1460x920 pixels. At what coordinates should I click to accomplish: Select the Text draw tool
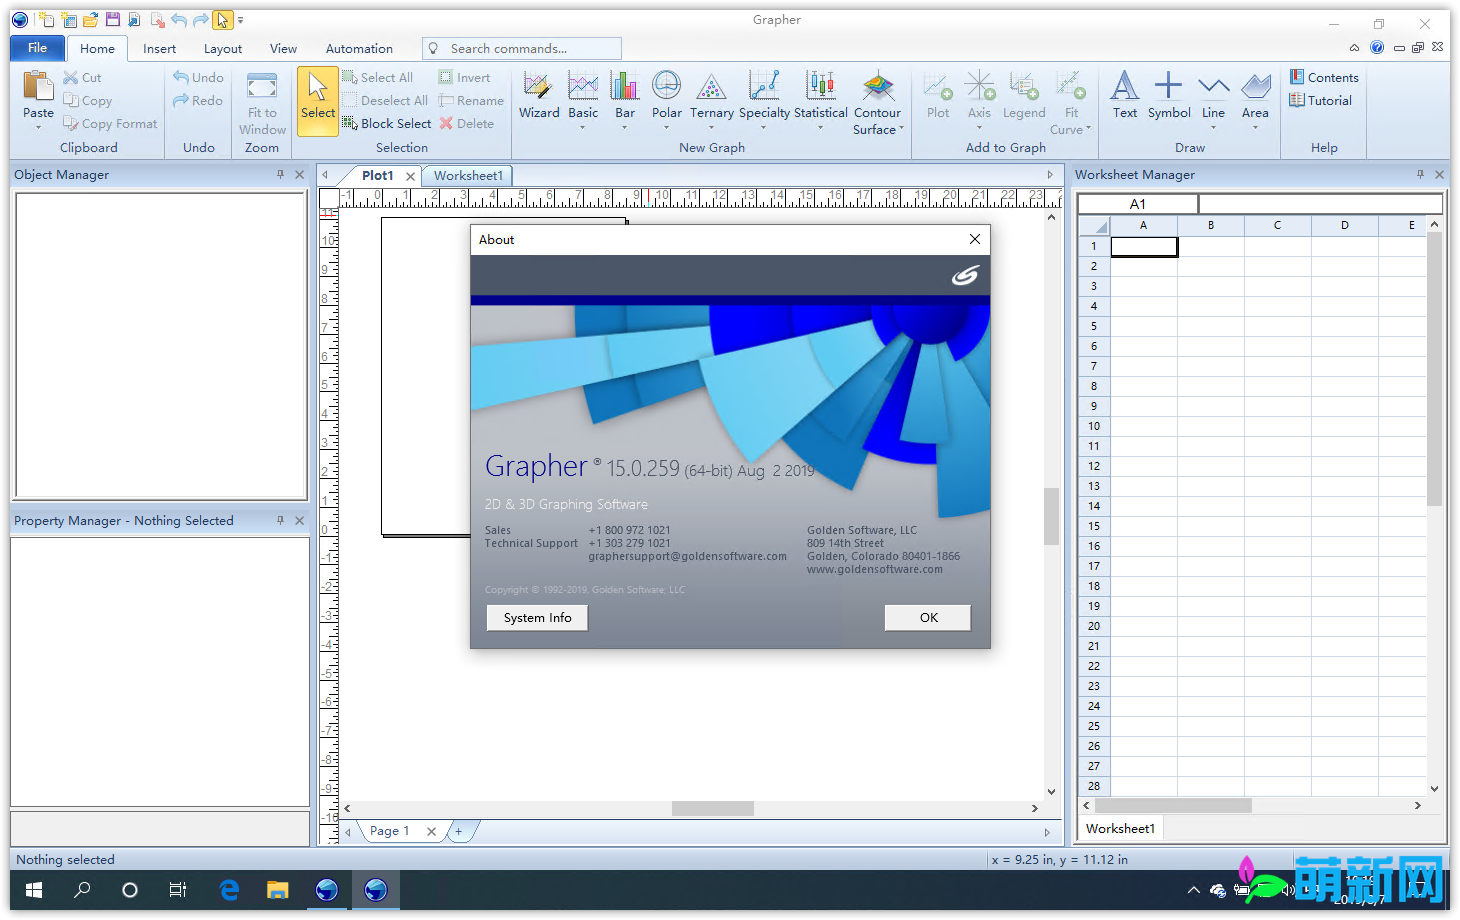click(x=1125, y=96)
